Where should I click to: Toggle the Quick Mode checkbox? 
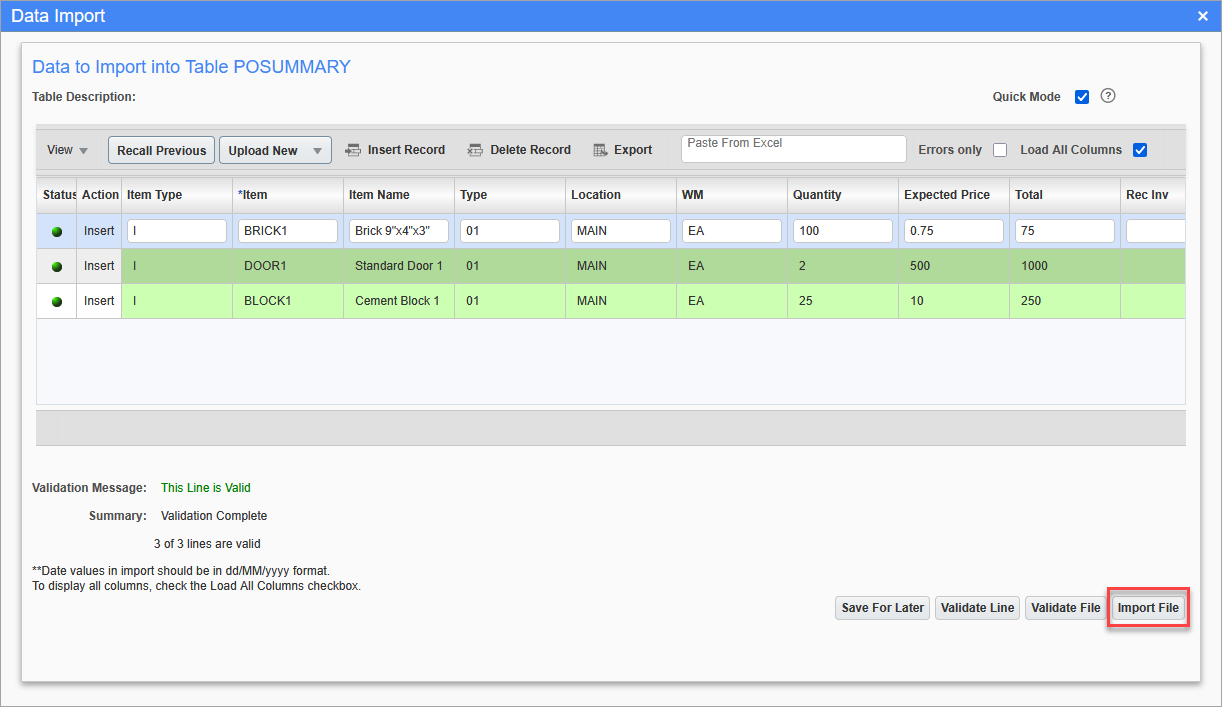1081,97
